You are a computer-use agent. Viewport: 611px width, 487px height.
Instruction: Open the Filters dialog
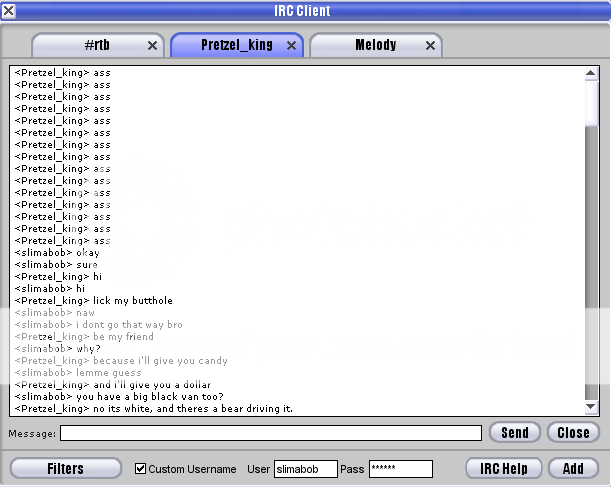[x=65, y=468]
